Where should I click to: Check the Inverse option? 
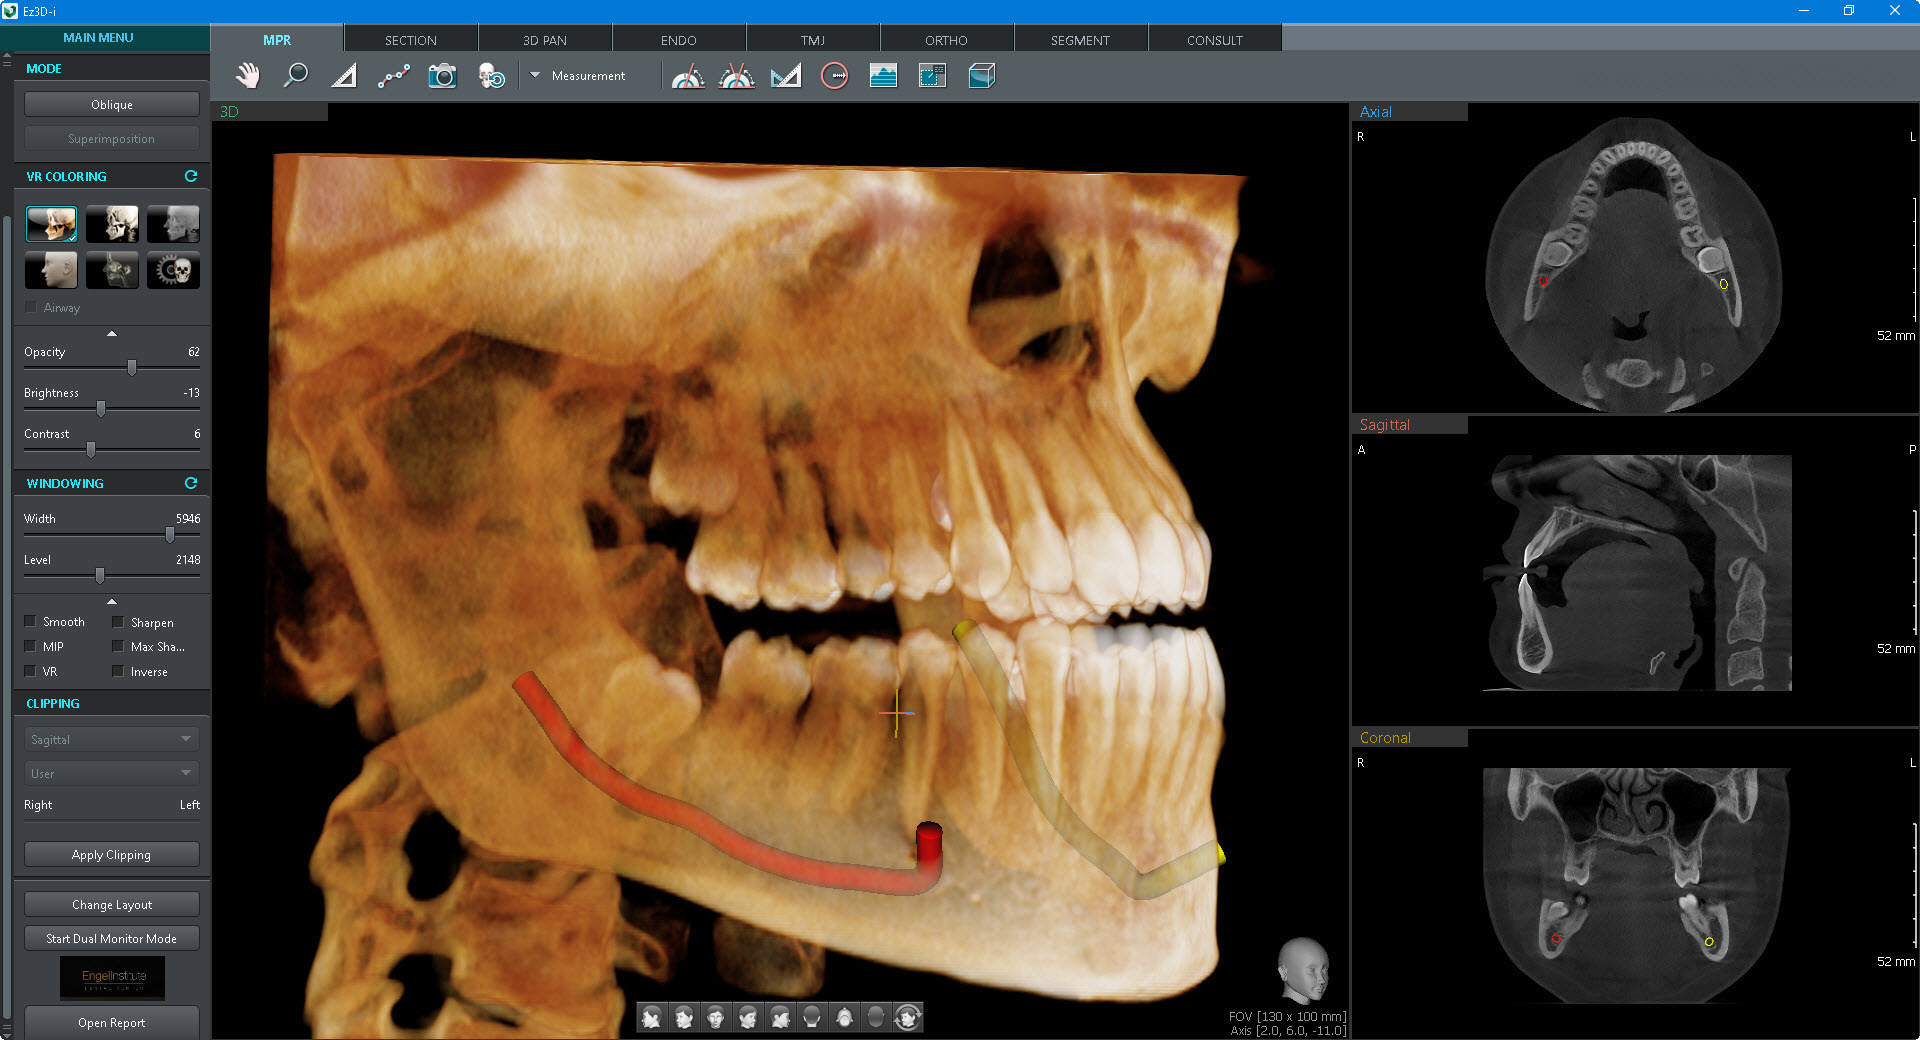[118, 671]
